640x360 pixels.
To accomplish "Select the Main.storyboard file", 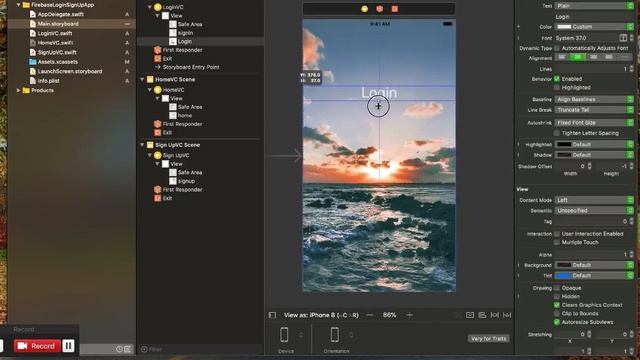I will pos(58,24).
